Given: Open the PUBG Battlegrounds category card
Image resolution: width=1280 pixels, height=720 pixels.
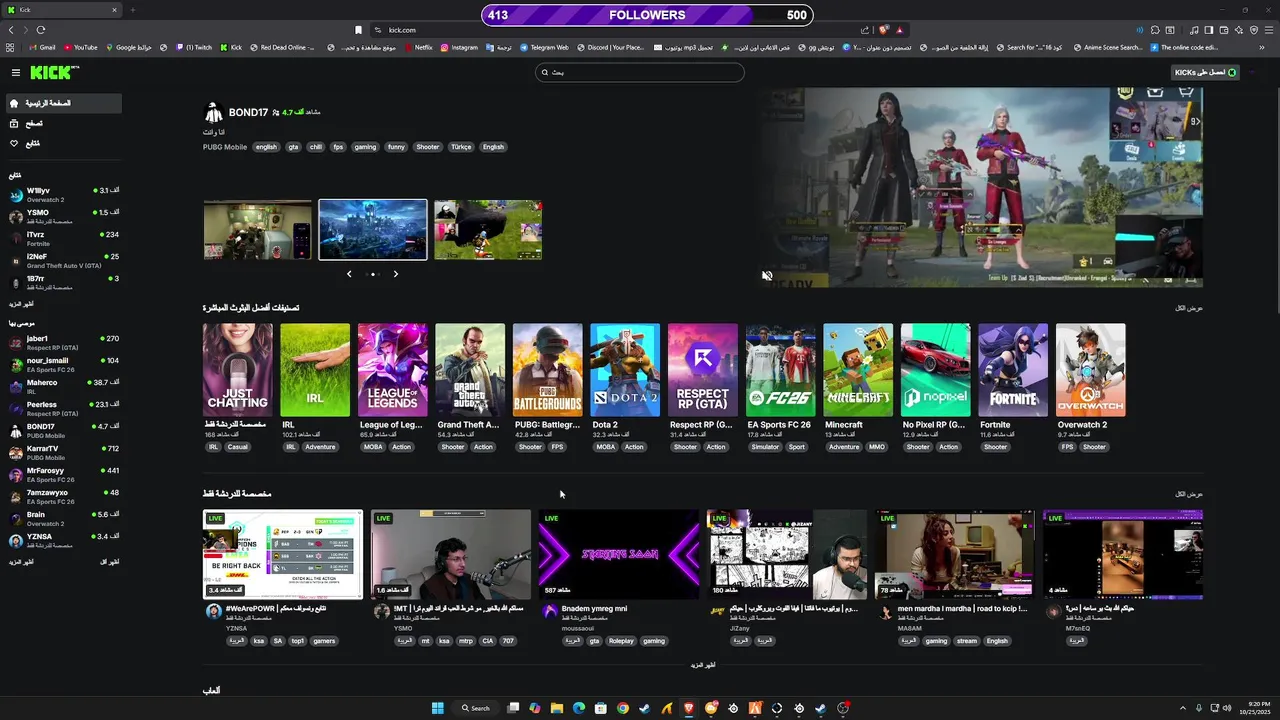Looking at the screenshot, I should 548,370.
